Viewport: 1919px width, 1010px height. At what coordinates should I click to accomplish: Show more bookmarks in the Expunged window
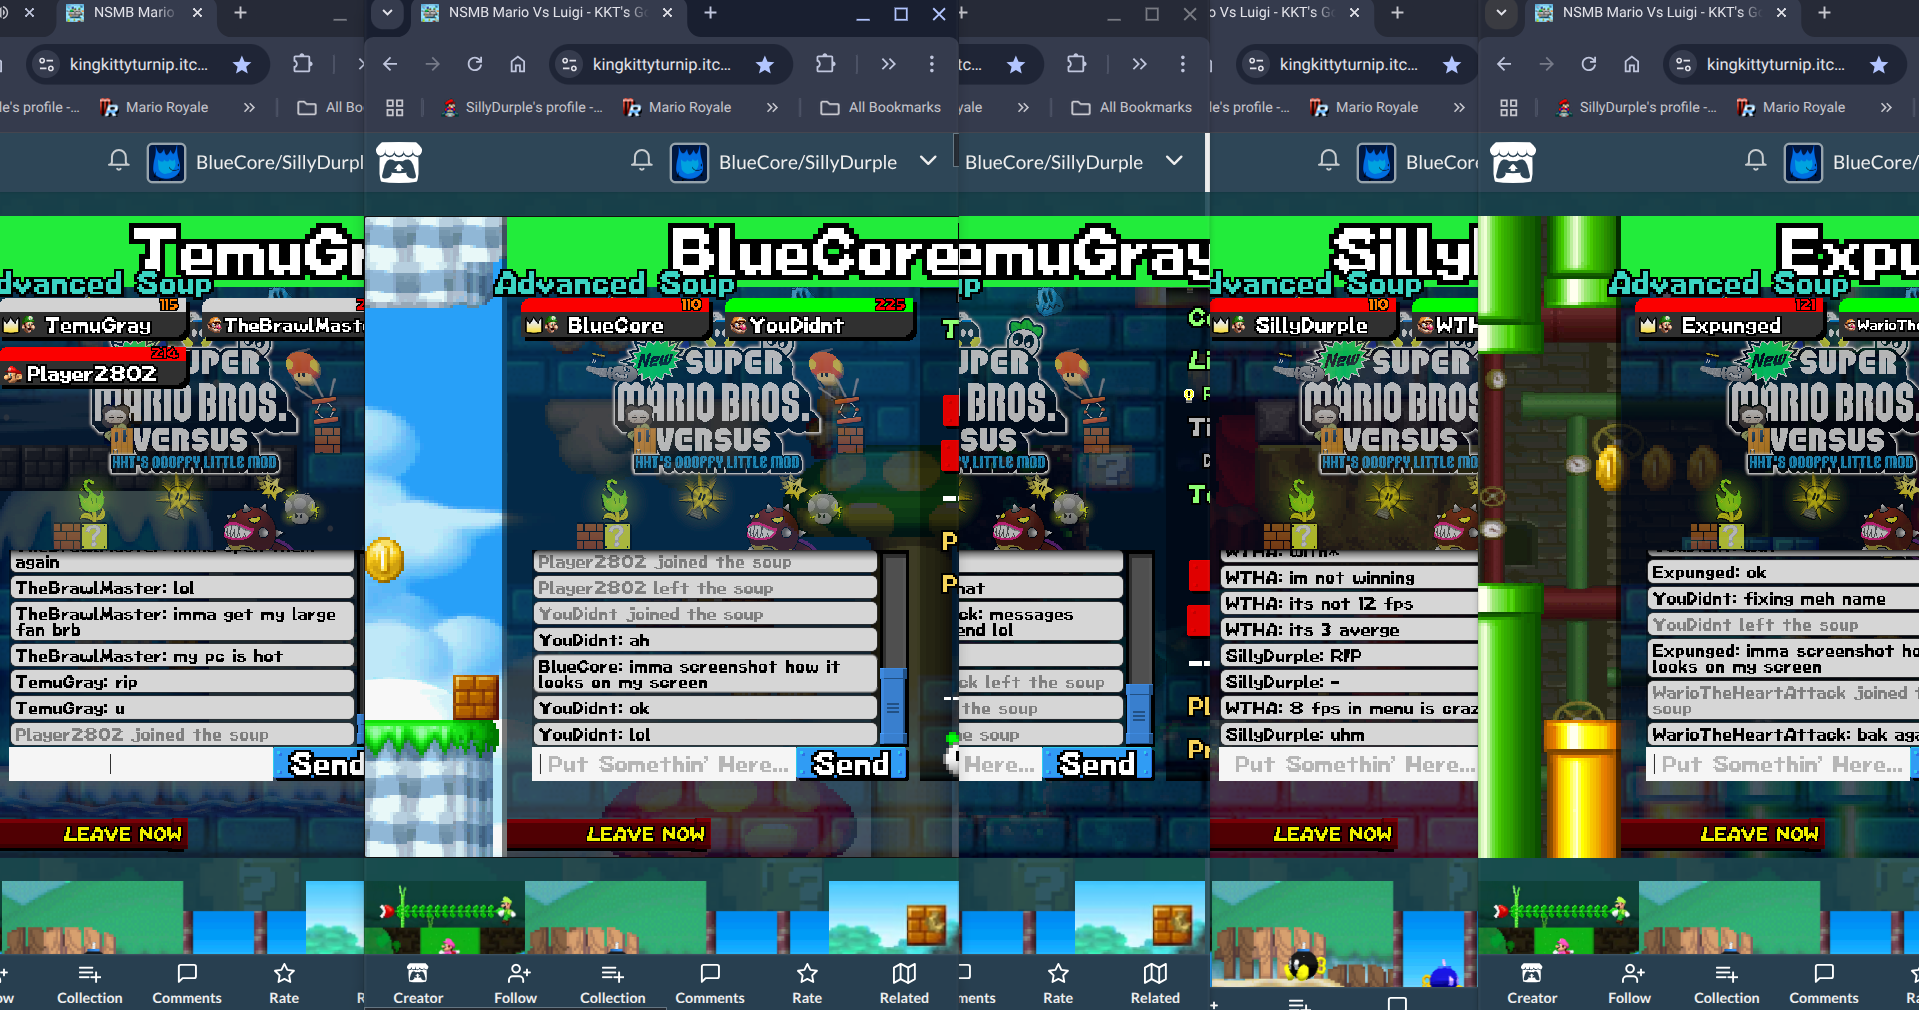point(1886,107)
